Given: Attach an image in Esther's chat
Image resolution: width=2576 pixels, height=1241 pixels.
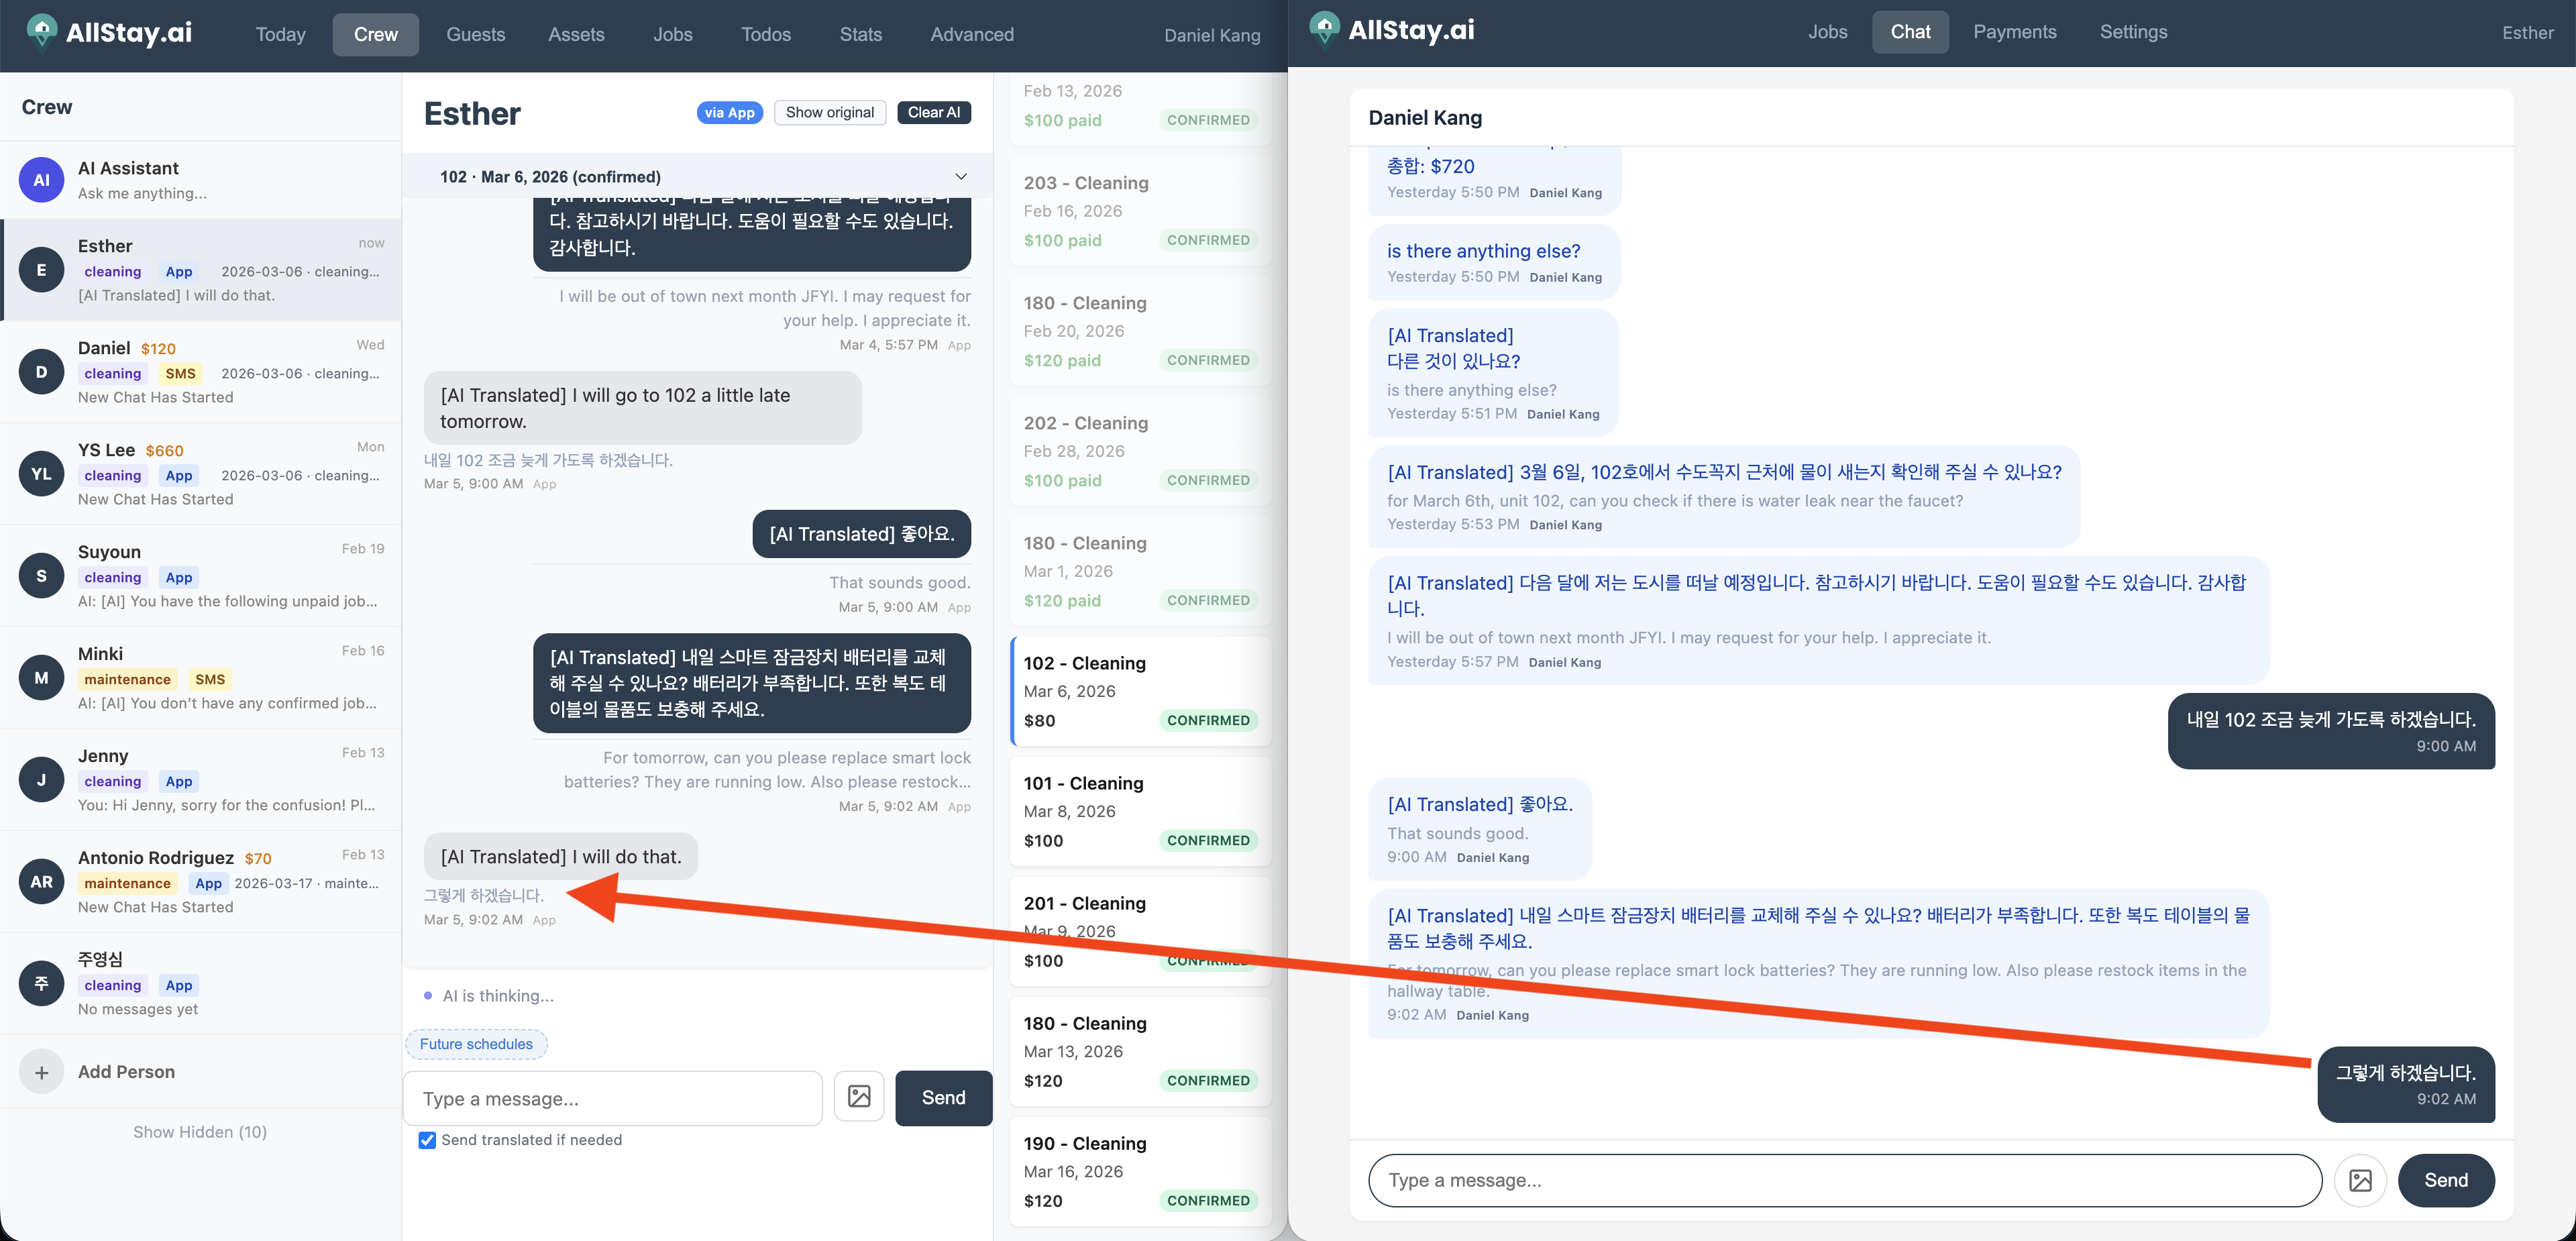Looking at the screenshot, I should click(x=859, y=1097).
